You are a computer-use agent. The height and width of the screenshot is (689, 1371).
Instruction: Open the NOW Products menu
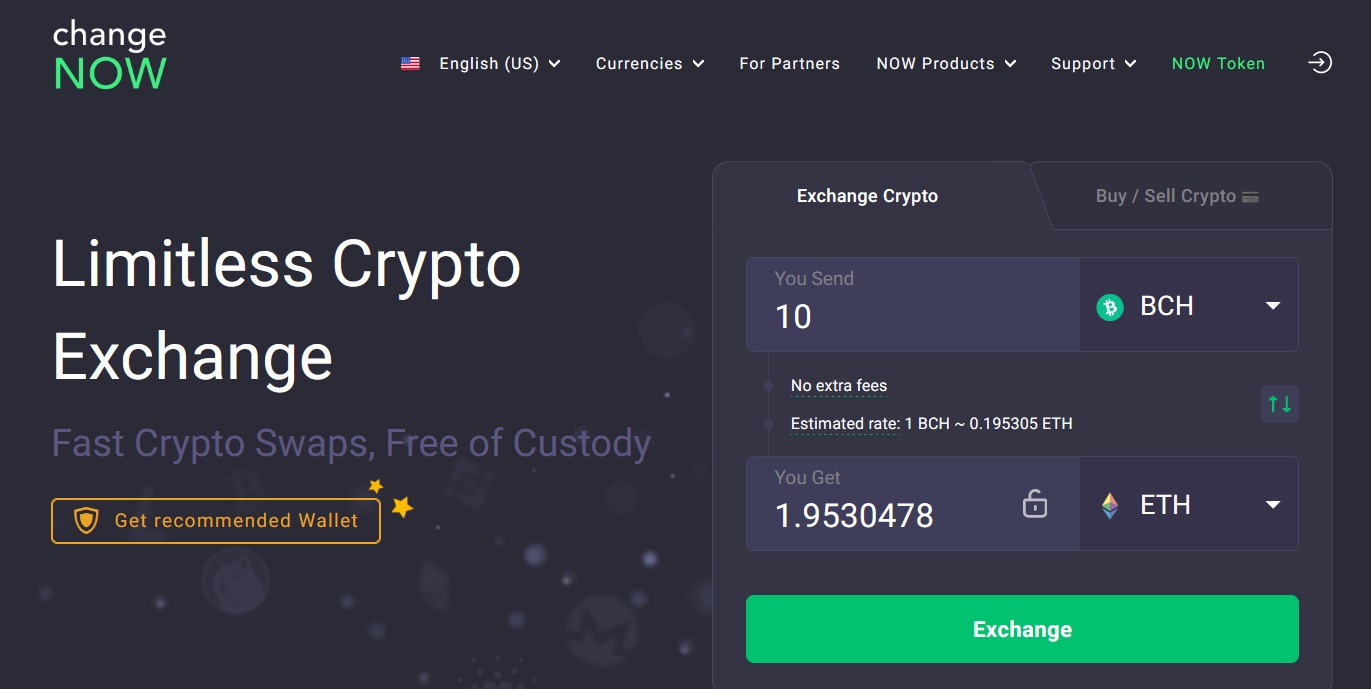click(946, 63)
